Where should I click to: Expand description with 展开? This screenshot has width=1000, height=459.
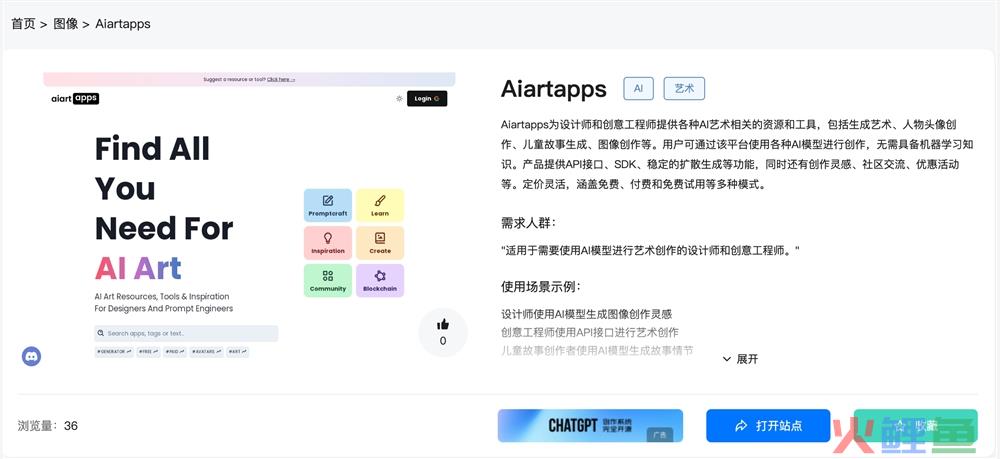(740, 359)
